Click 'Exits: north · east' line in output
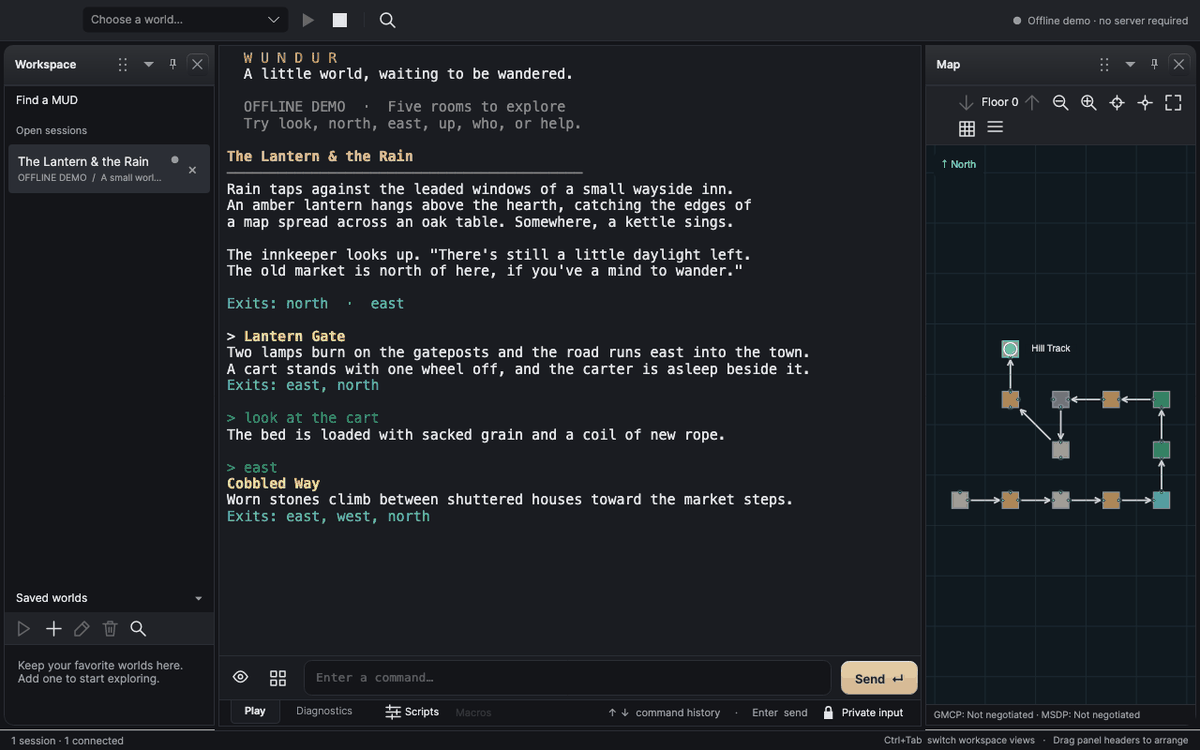 pyautogui.click(x=315, y=303)
